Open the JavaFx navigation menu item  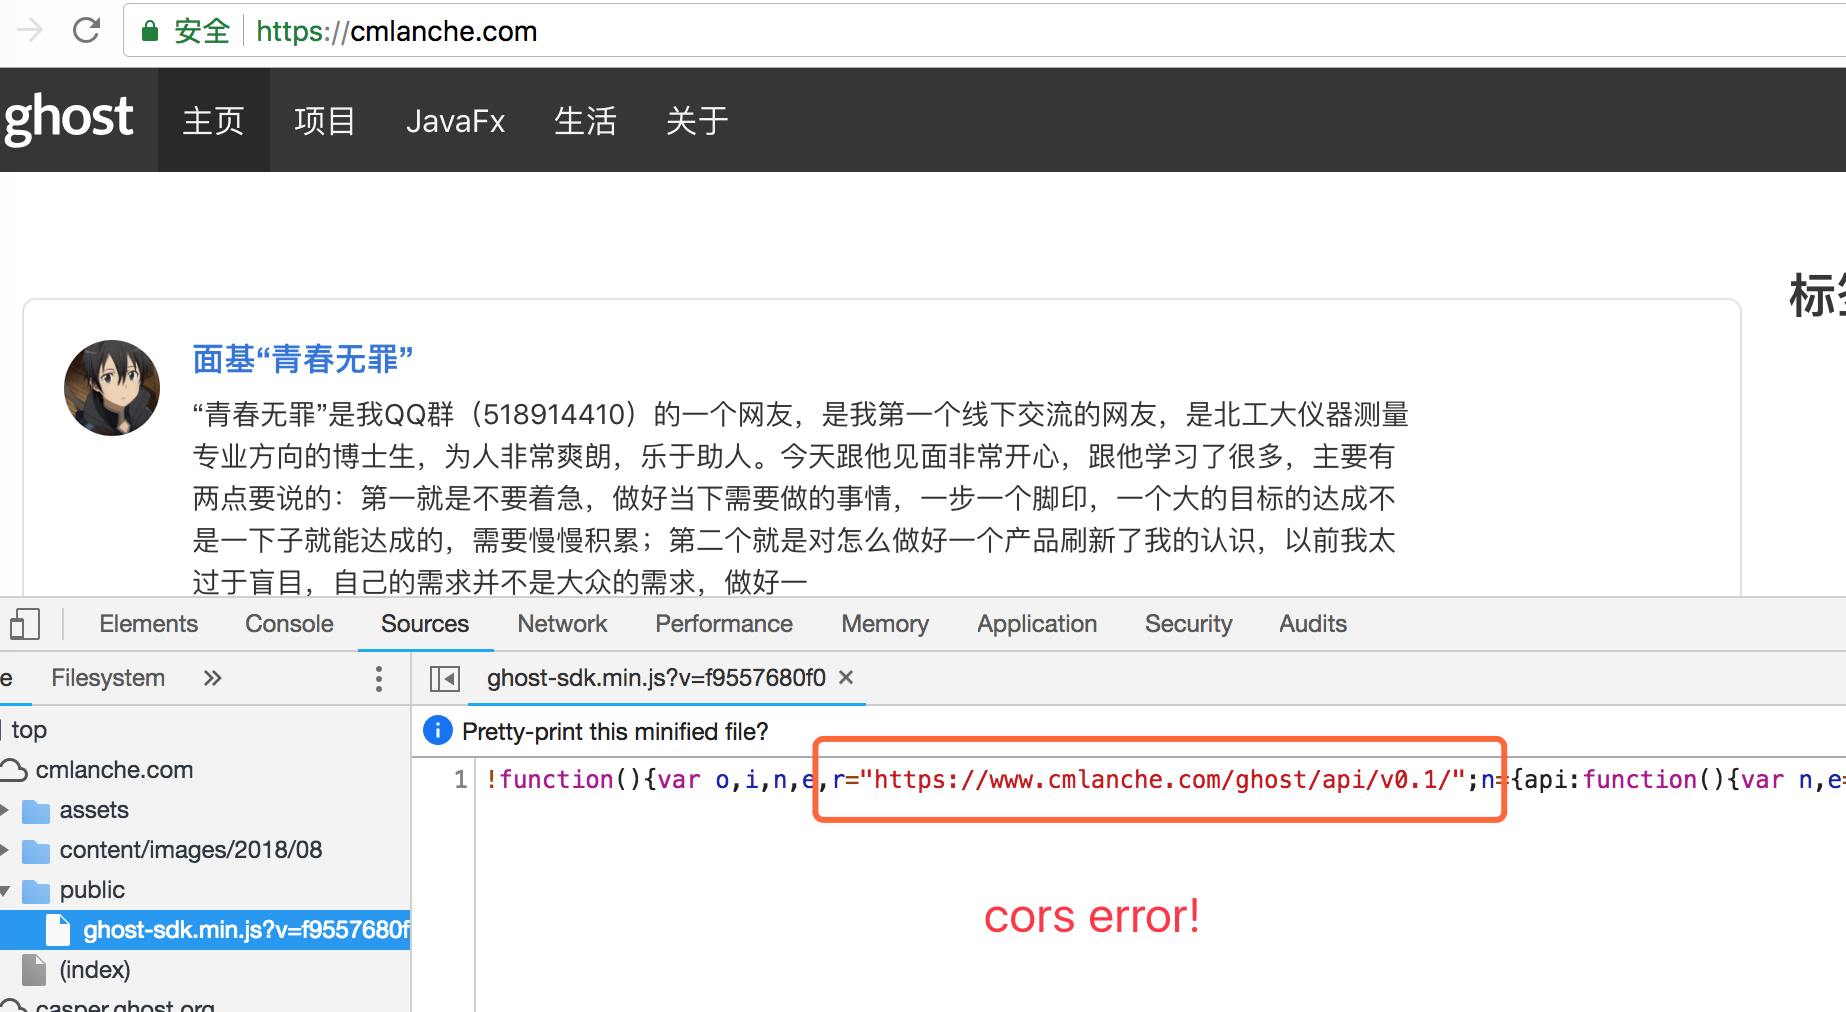[x=455, y=121]
